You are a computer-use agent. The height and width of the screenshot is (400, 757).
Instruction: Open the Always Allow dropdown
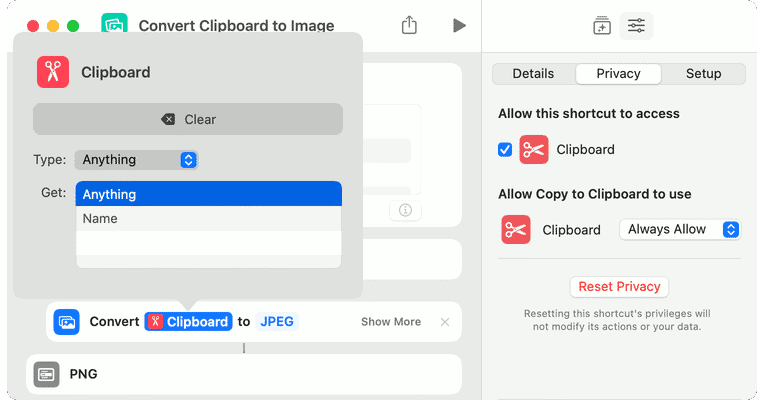[680, 230]
